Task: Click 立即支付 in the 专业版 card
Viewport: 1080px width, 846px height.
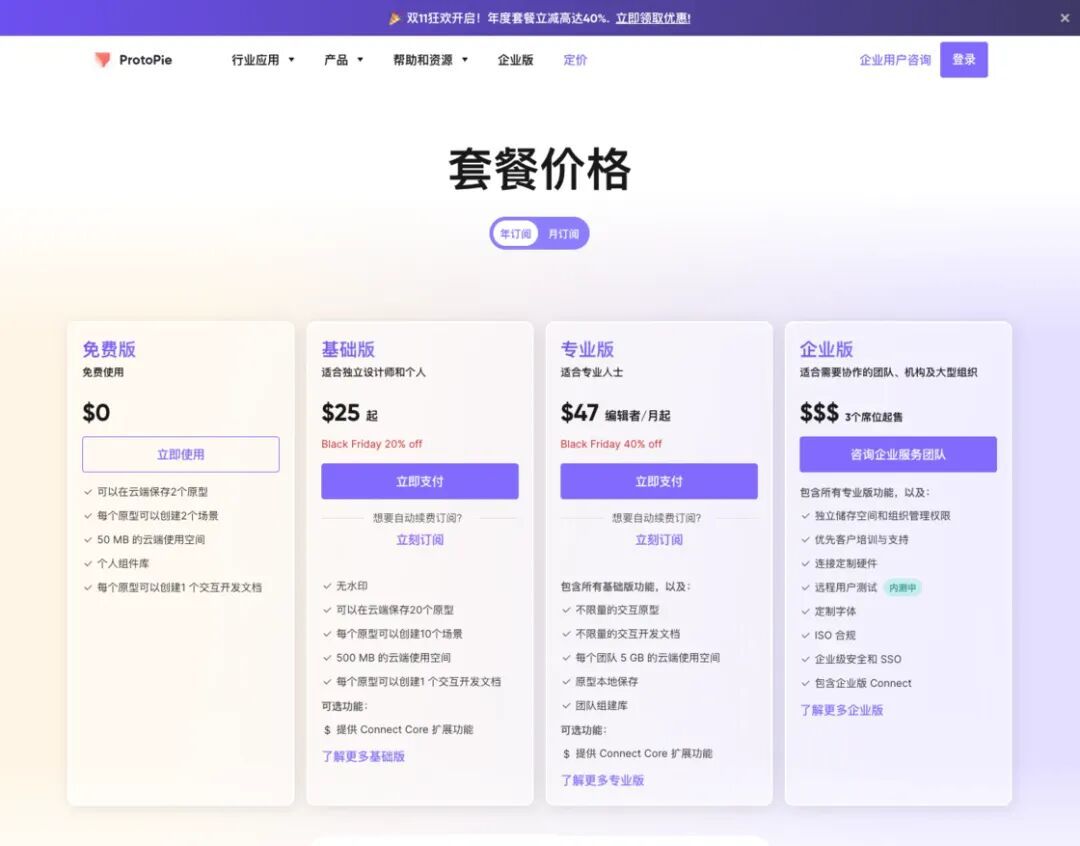Action: 658,481
